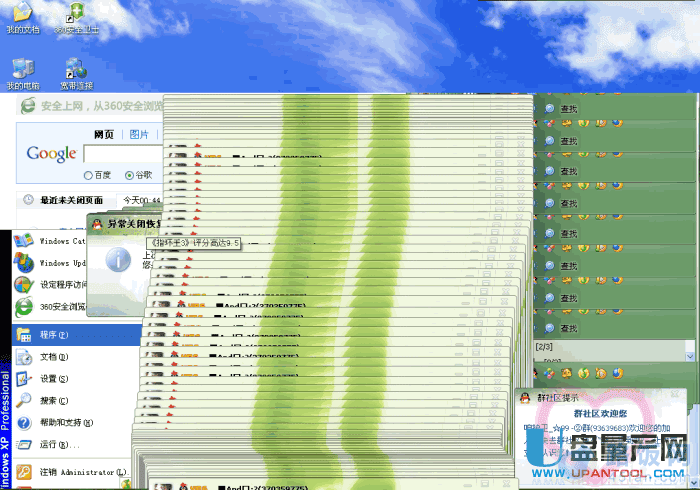Select the 百度 search engine radio button
The width and height of the screenshot is (700, 490).
(88, 175)
